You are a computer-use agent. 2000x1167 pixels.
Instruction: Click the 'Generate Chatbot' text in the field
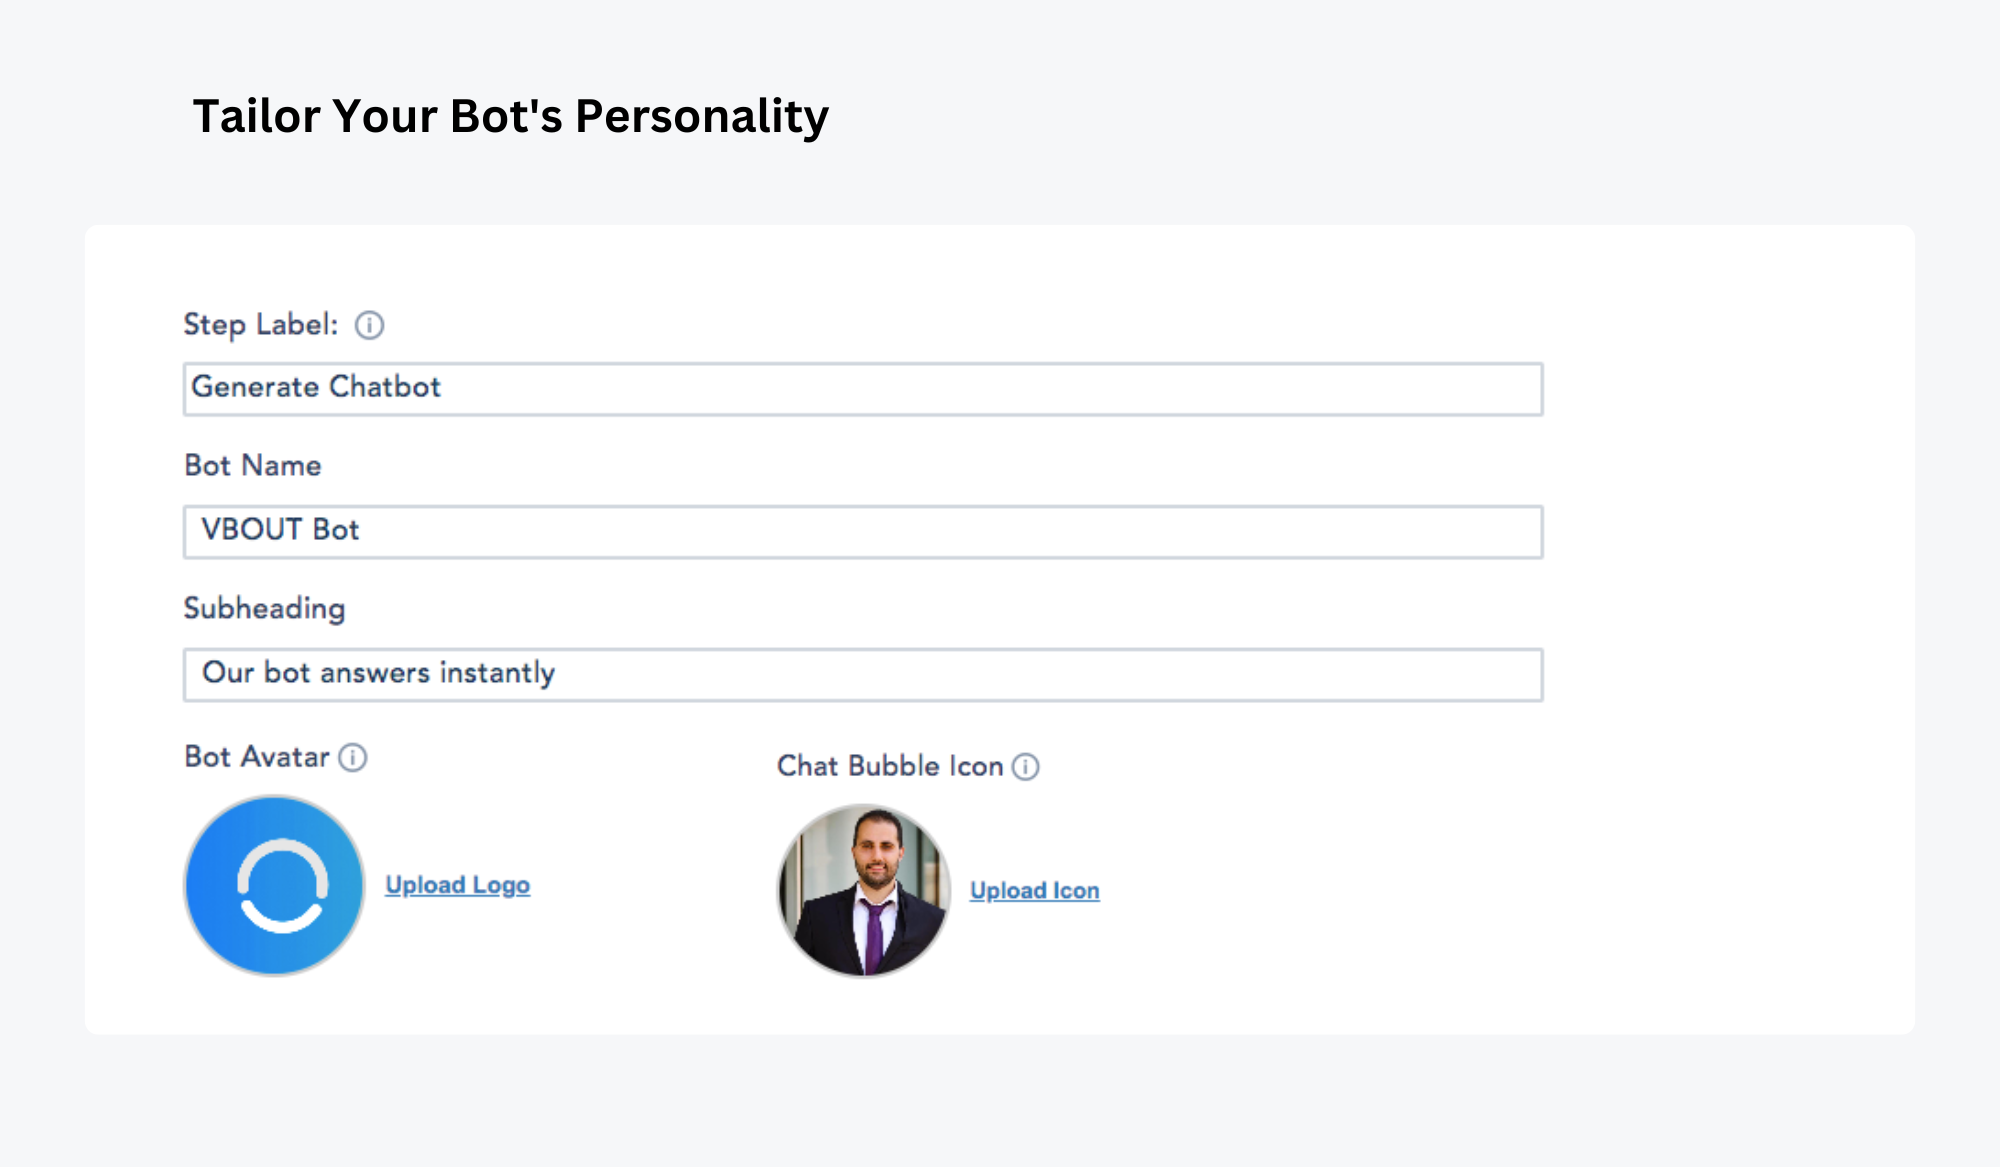316,387
